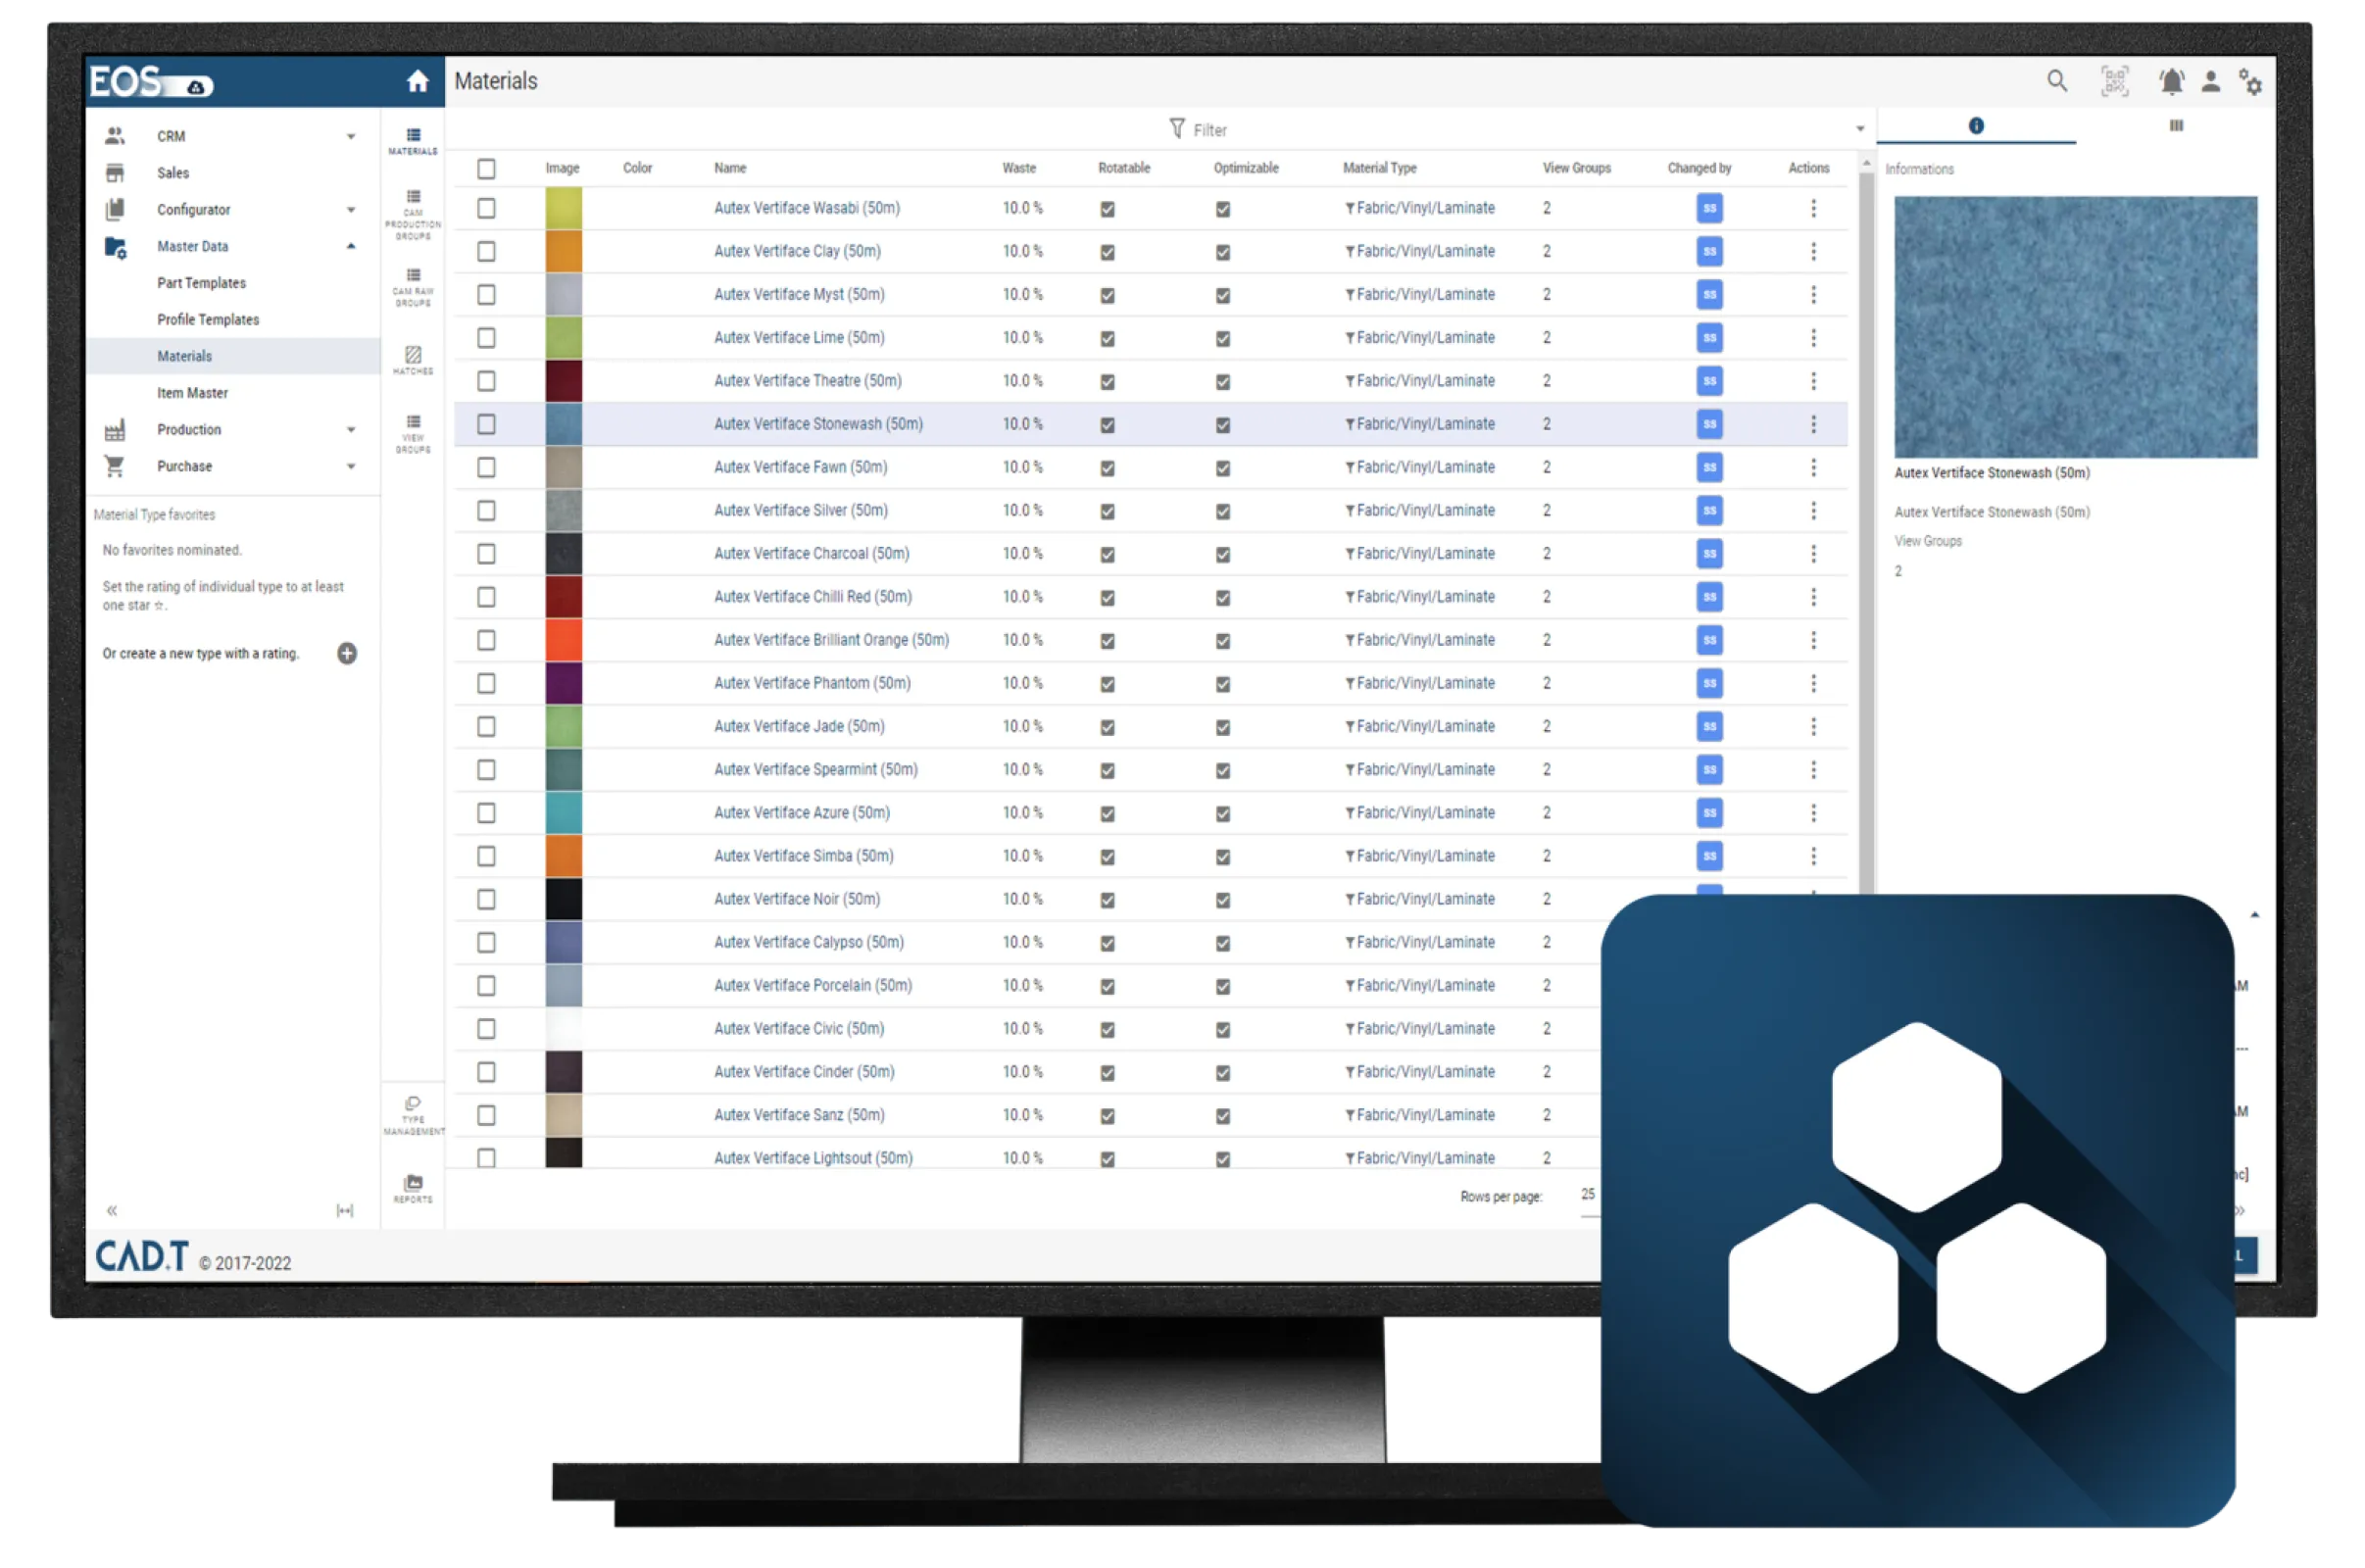Expand the CRM menu arrow
2365x1568 pixels.
[x=351, y=136]
